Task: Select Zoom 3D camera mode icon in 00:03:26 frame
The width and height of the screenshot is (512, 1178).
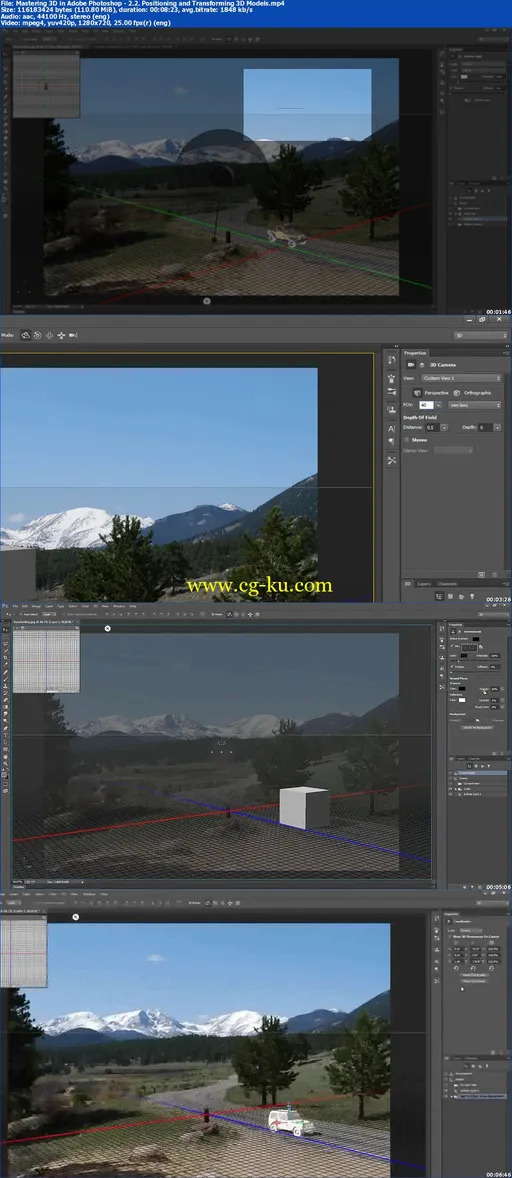Action: [x=73, y=335]
